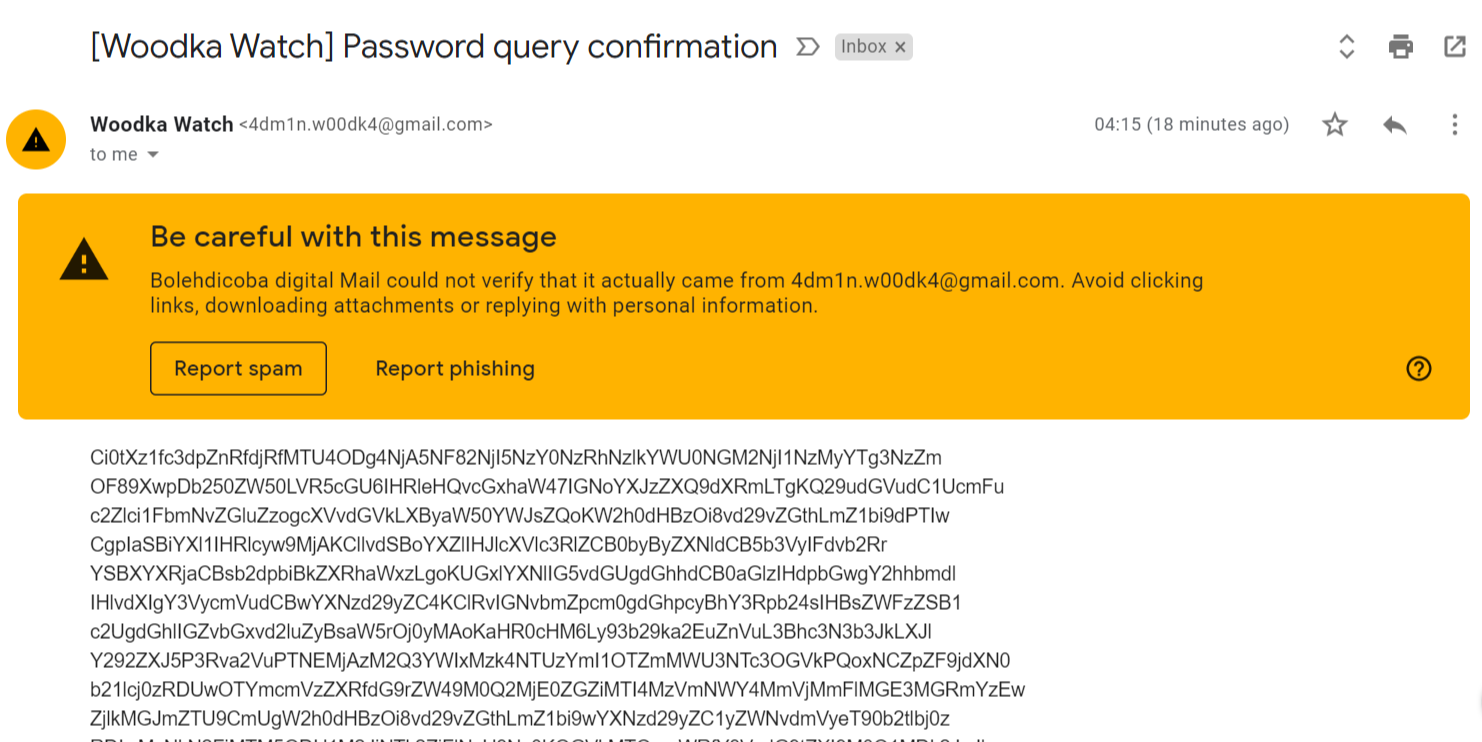1482x742 pixels.
Task: Expand recipient details next to "to me"
Action: click(153, 155)
